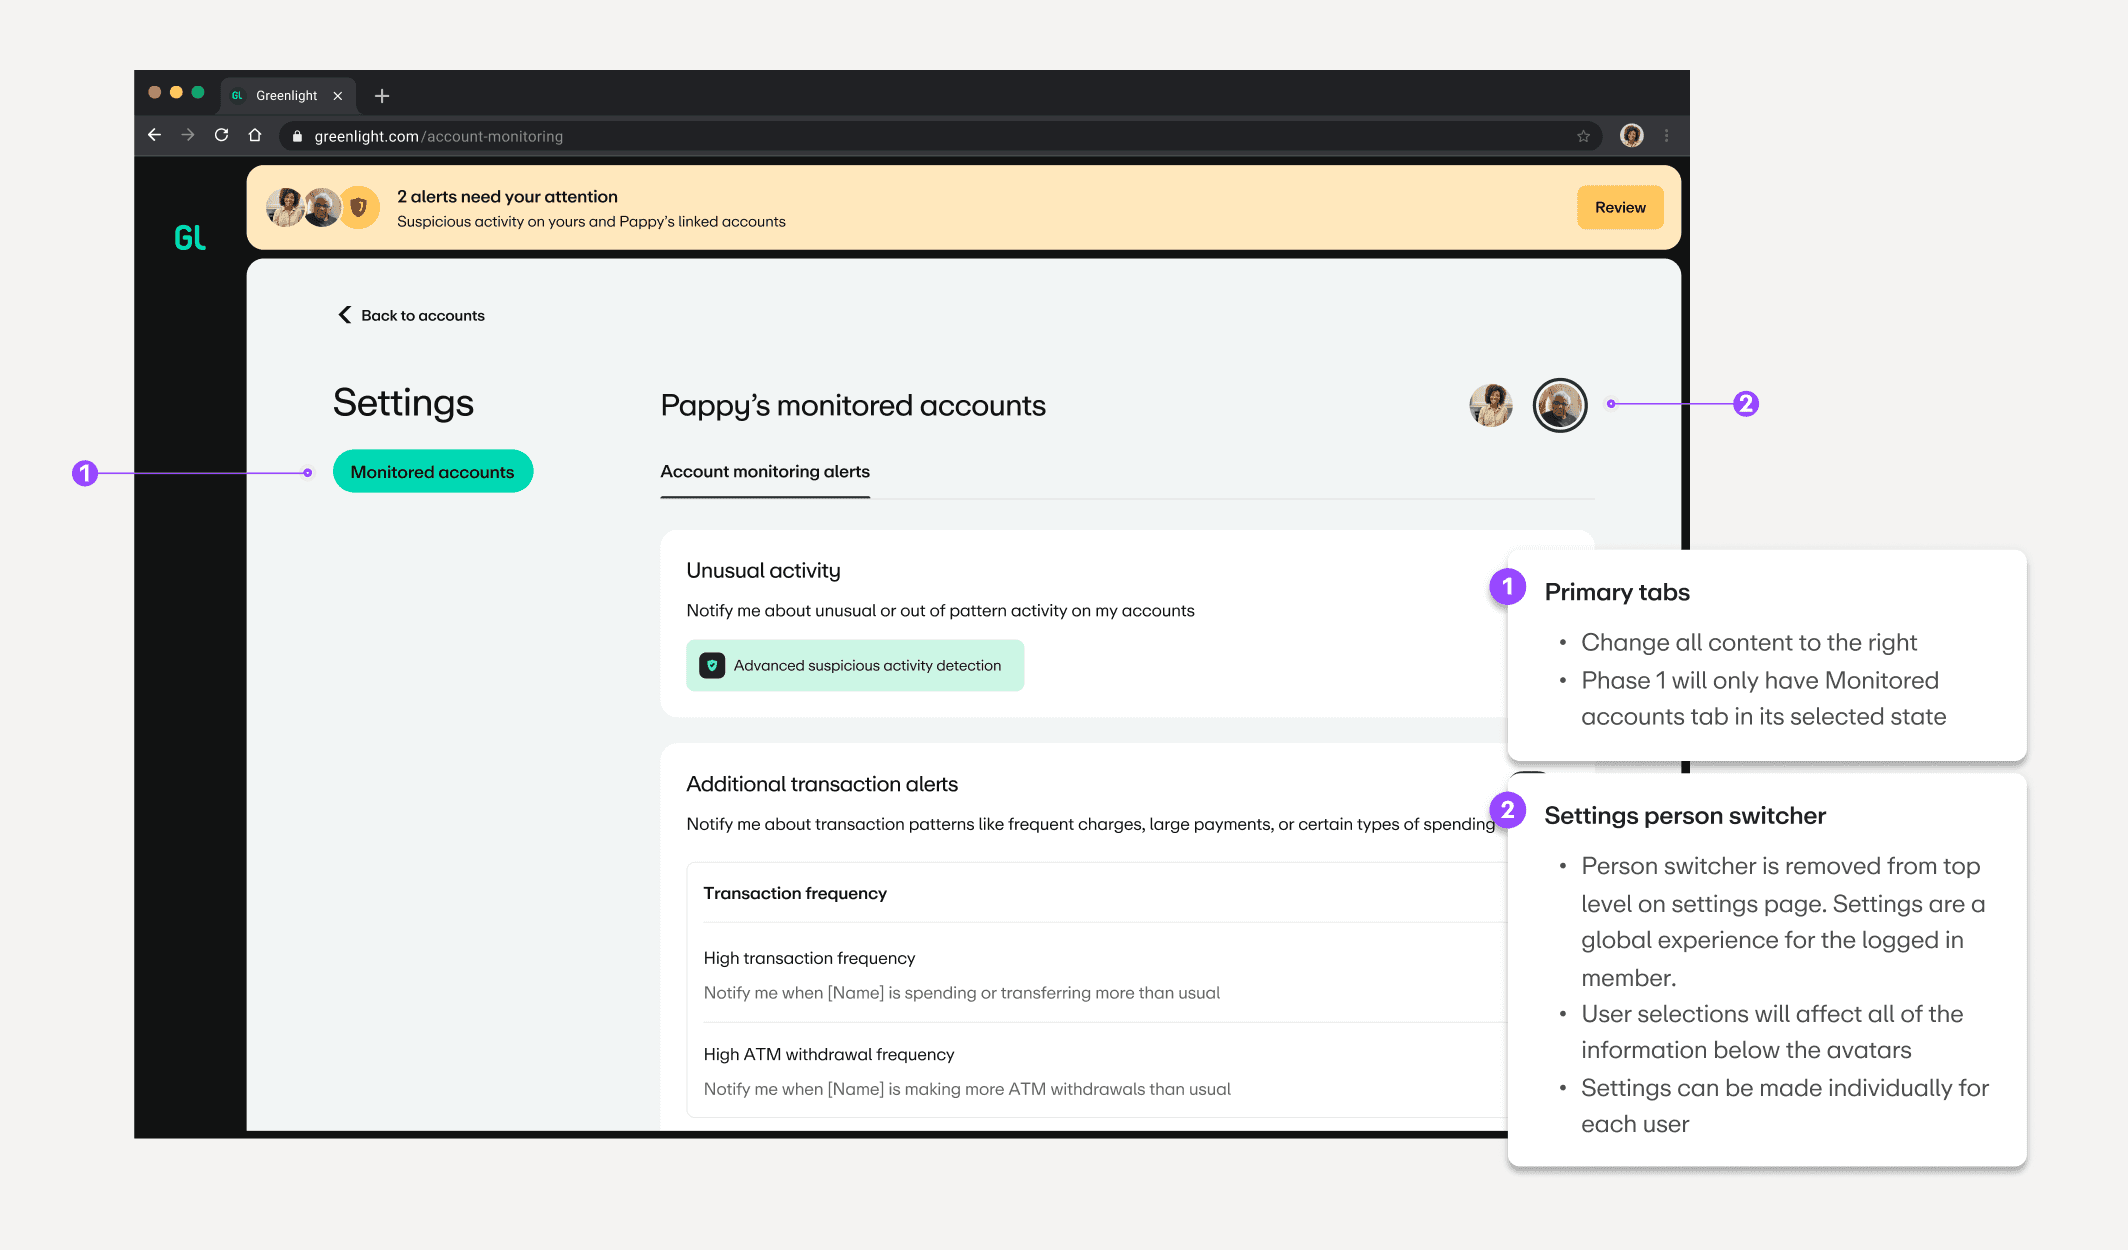Click the GL logo in sidebar
Image resolution: width=2128 pixels, height=1250 pixels.
pos(190,238)
